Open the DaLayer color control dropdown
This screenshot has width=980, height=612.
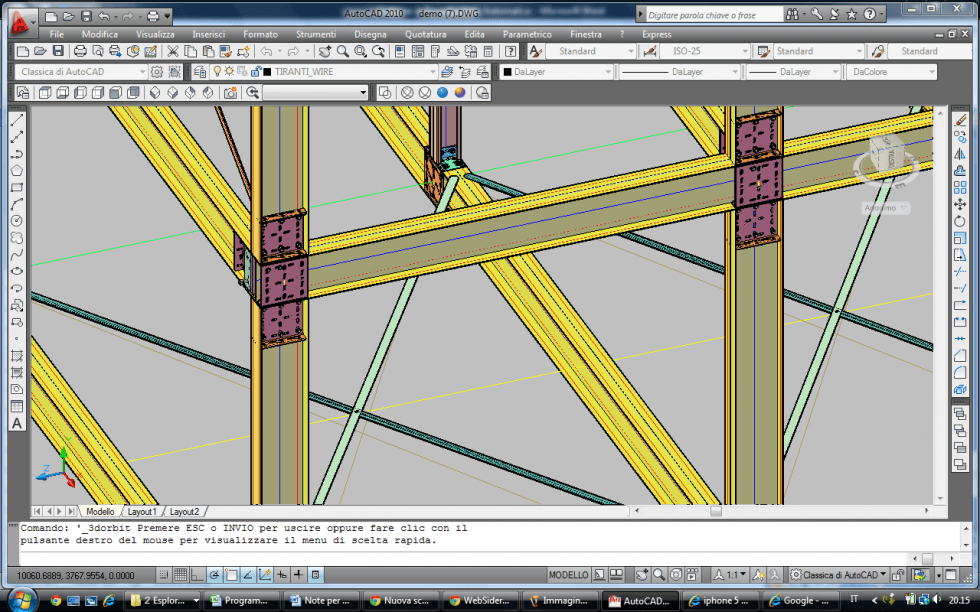tap(553, 72)
